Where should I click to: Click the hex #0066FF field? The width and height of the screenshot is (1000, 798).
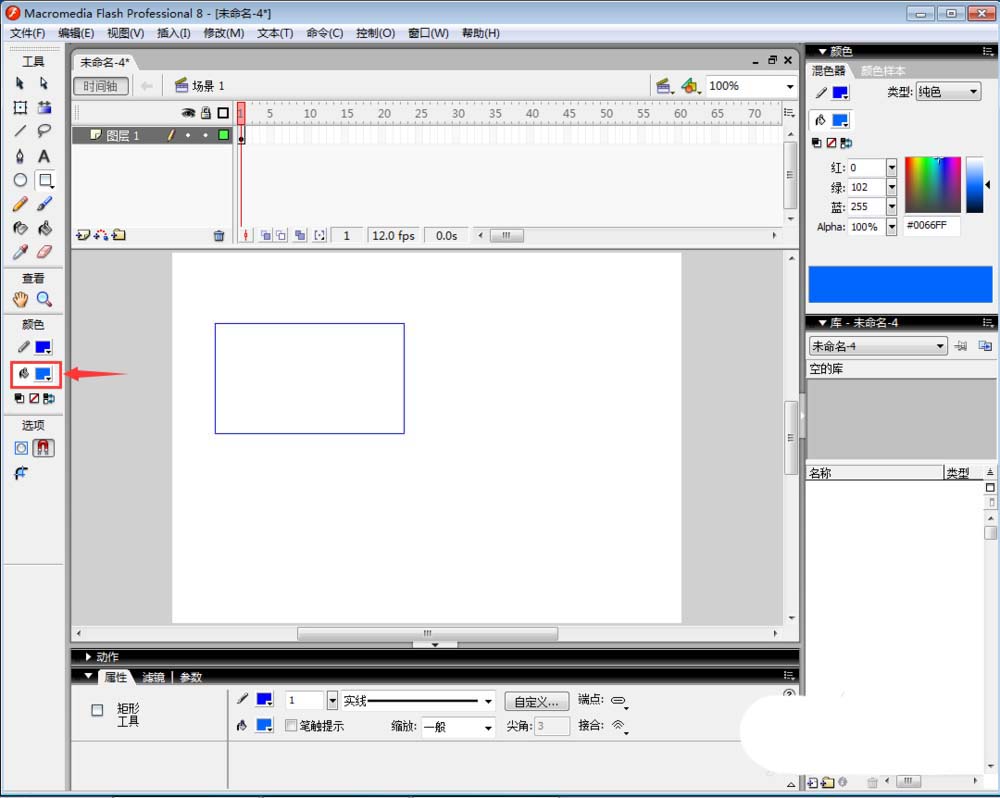(932, 226)
